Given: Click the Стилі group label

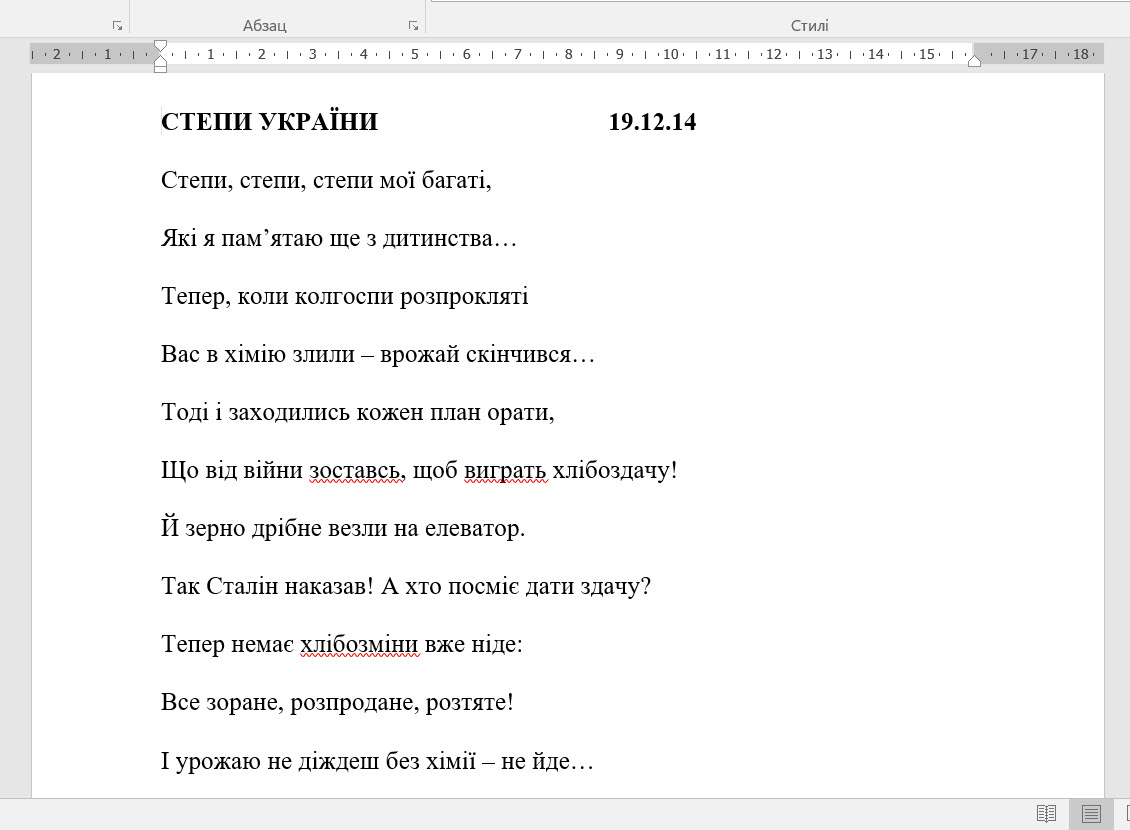Looking at the screenshot, I should click(x=809, y=26).
